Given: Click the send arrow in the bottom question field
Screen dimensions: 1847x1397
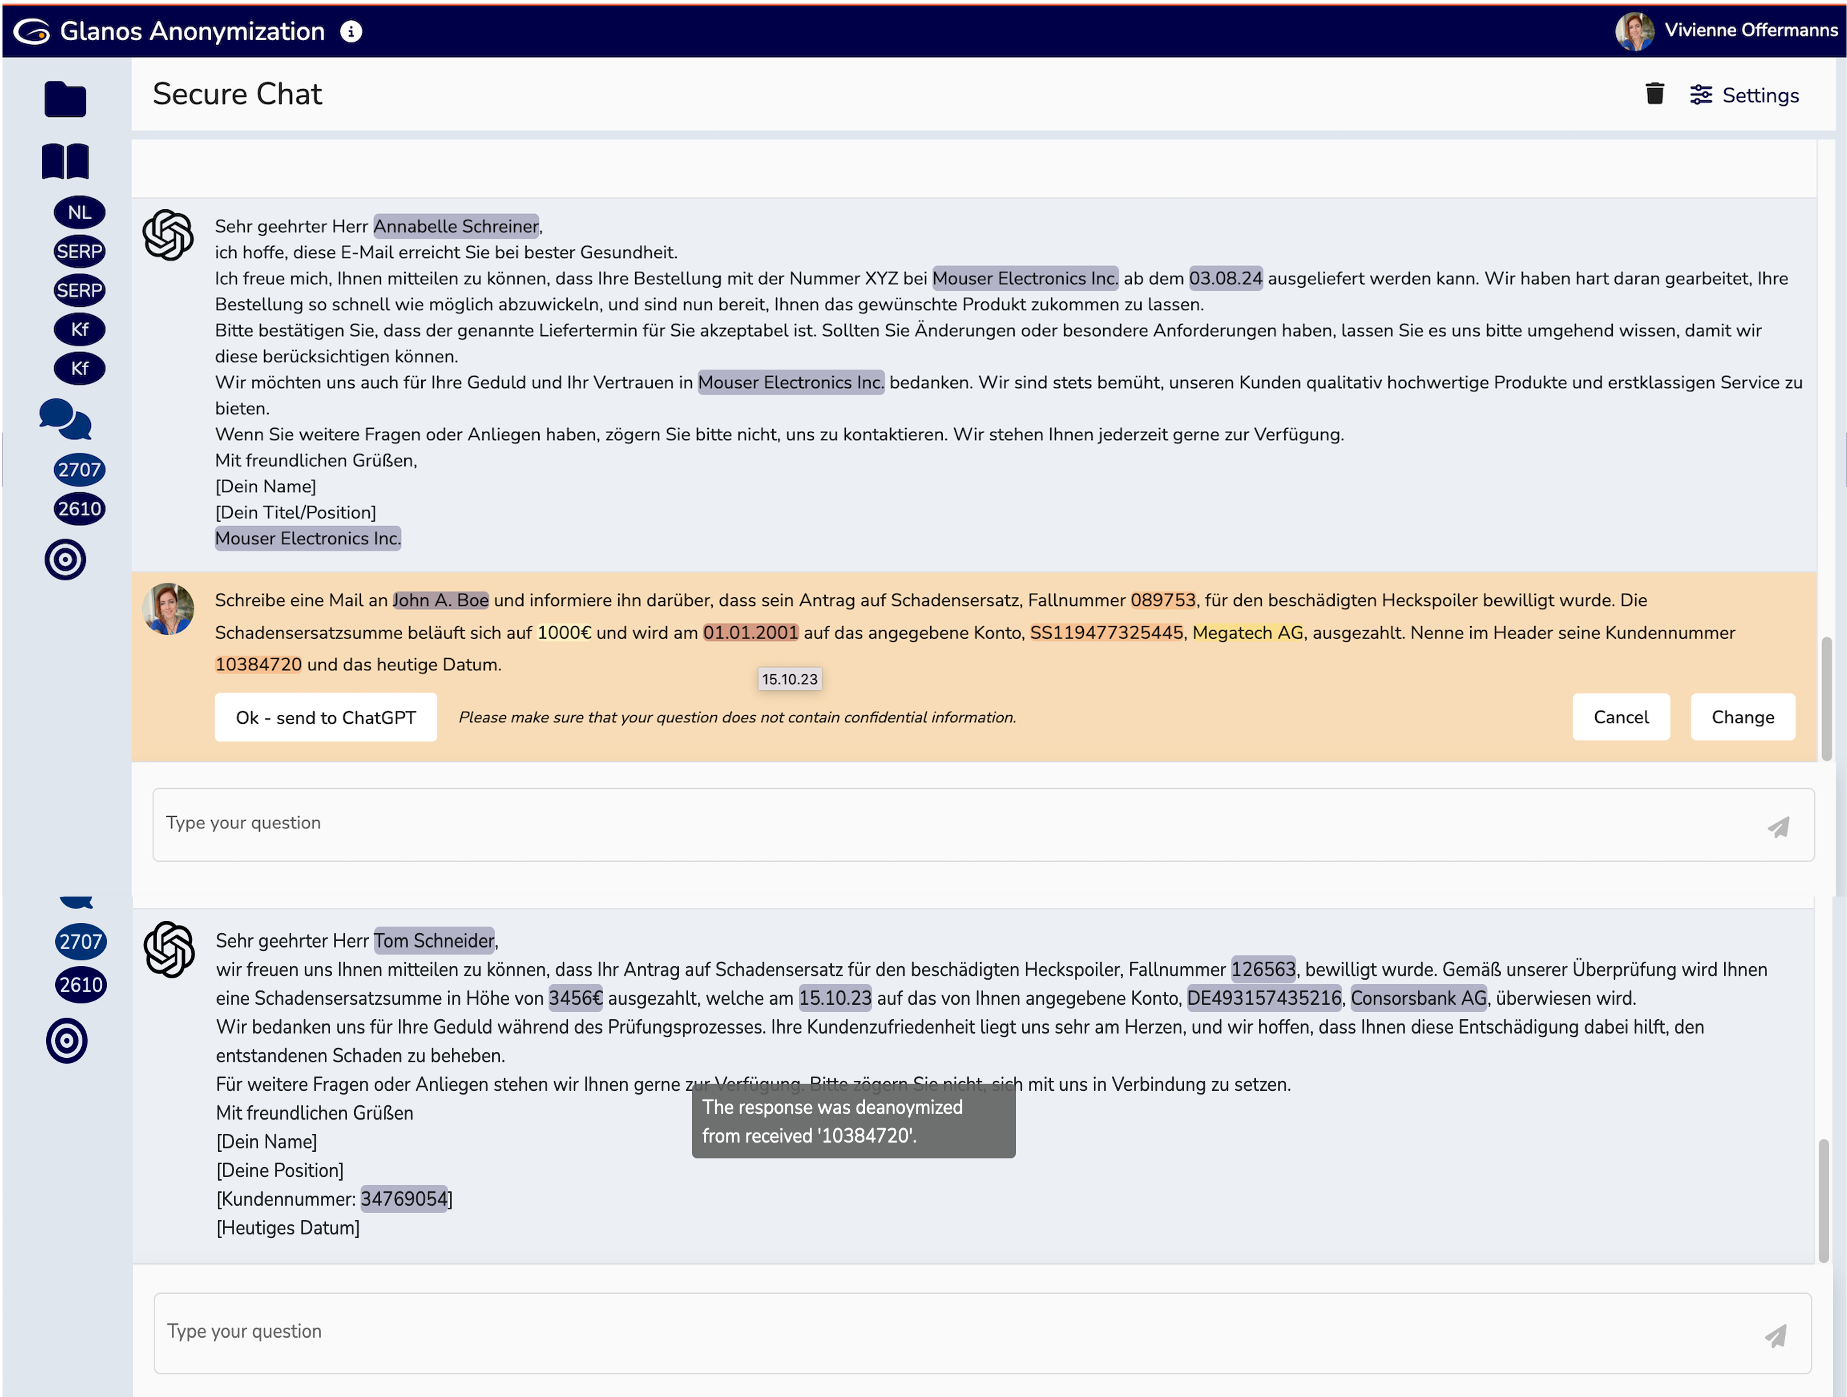Looking at the screenshot, I should pos(1776,1336).
